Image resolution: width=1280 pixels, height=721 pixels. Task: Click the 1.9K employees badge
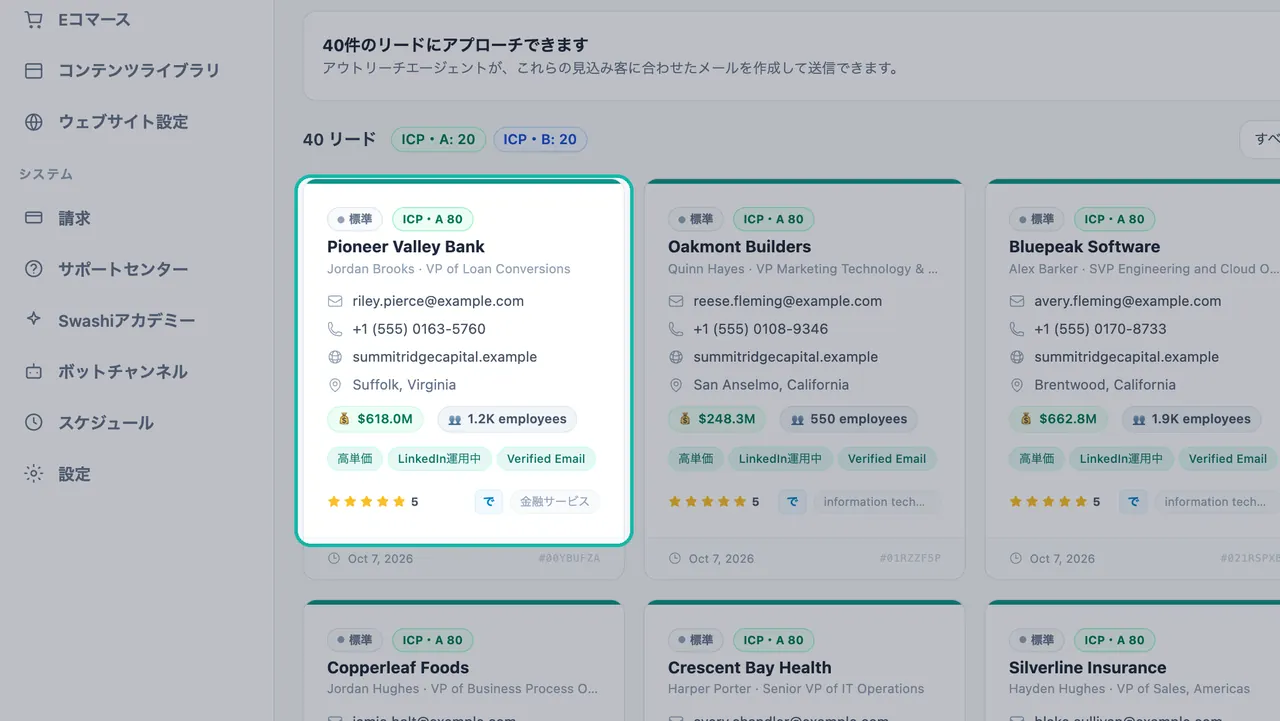pyautogui.click(x=1191, y=419)
